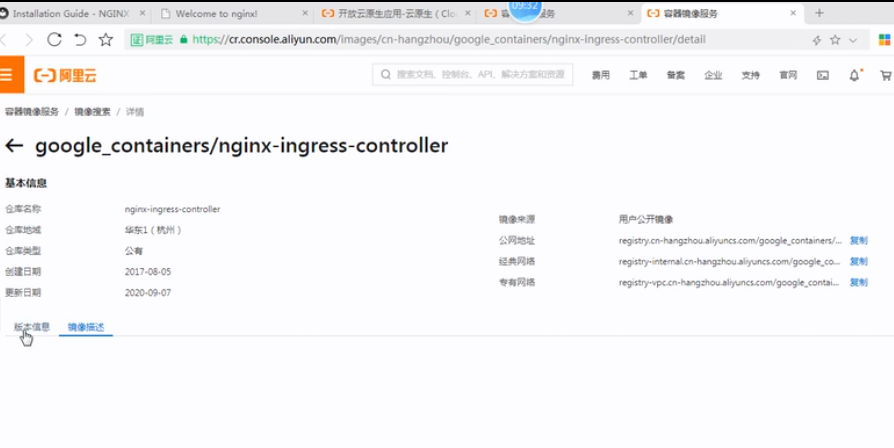Click repository name value nginx-ingress-controller

(173, 209)
